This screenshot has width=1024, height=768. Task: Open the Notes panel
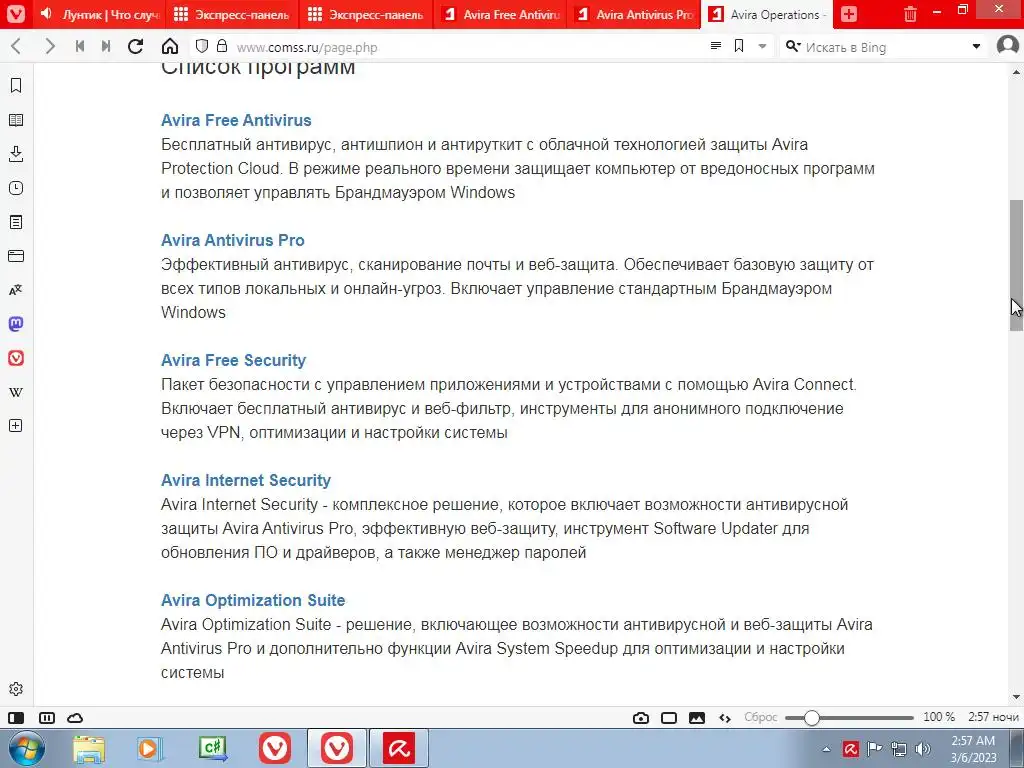tap(16, 222)
